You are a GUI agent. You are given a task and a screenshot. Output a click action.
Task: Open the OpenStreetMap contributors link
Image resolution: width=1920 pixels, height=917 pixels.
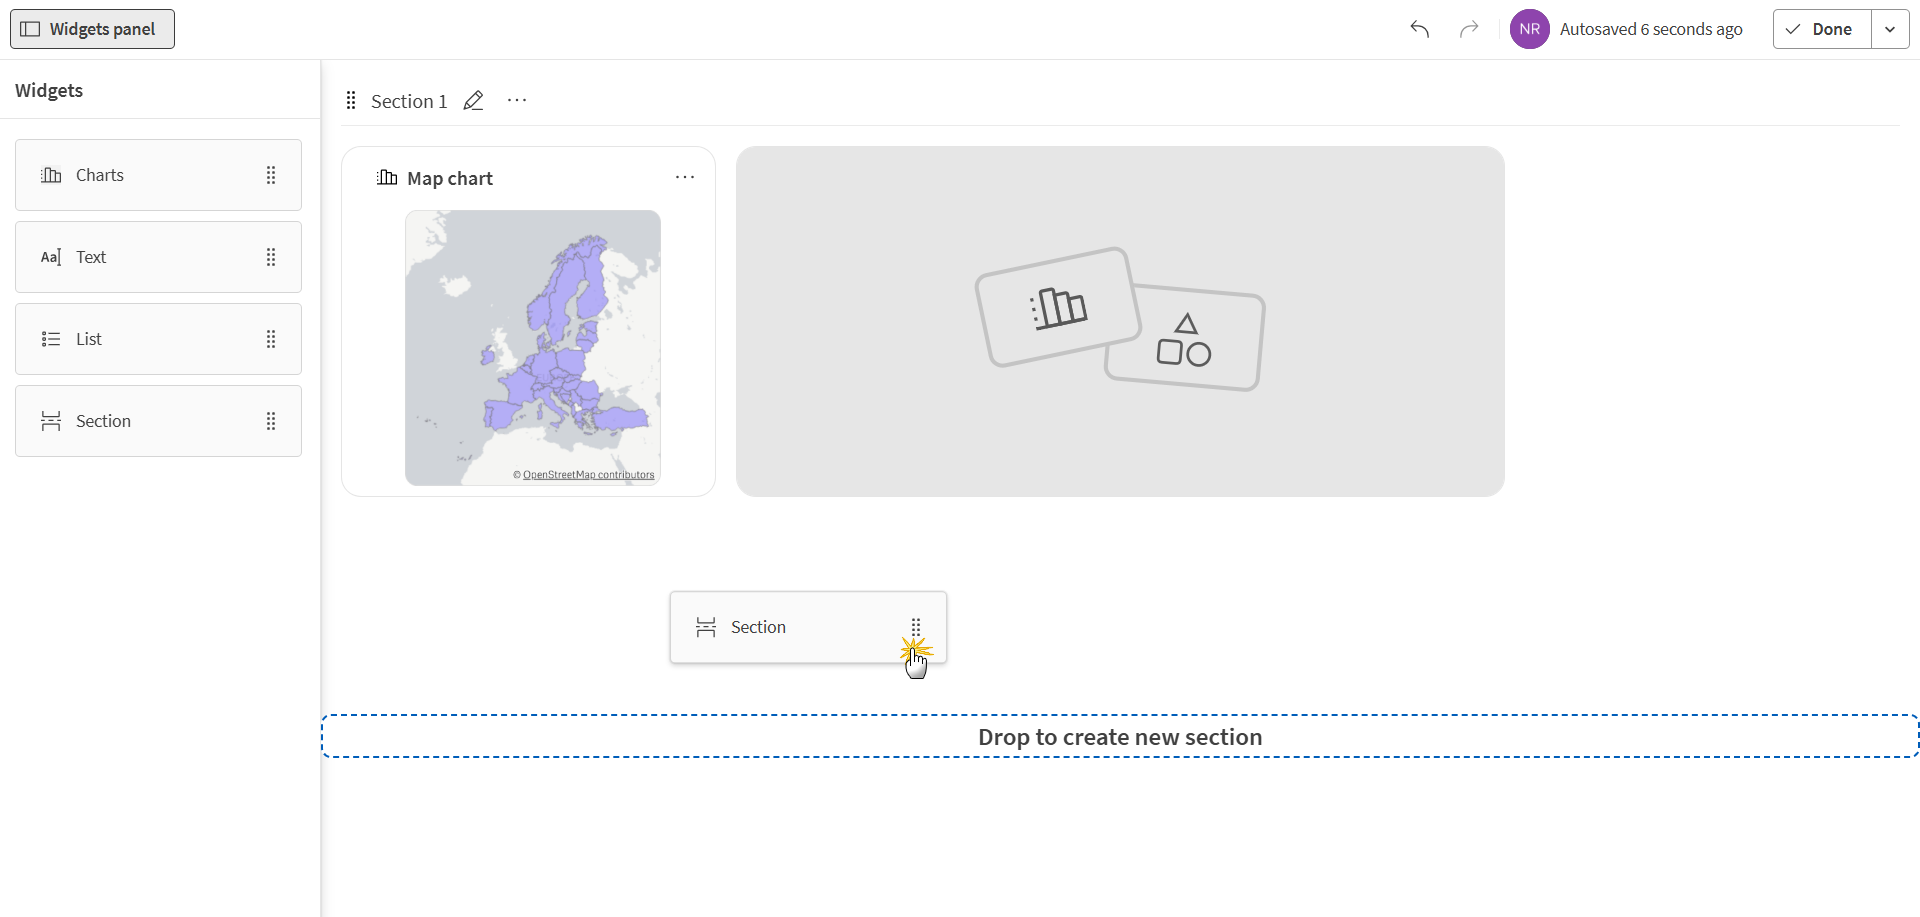(588, 475)
